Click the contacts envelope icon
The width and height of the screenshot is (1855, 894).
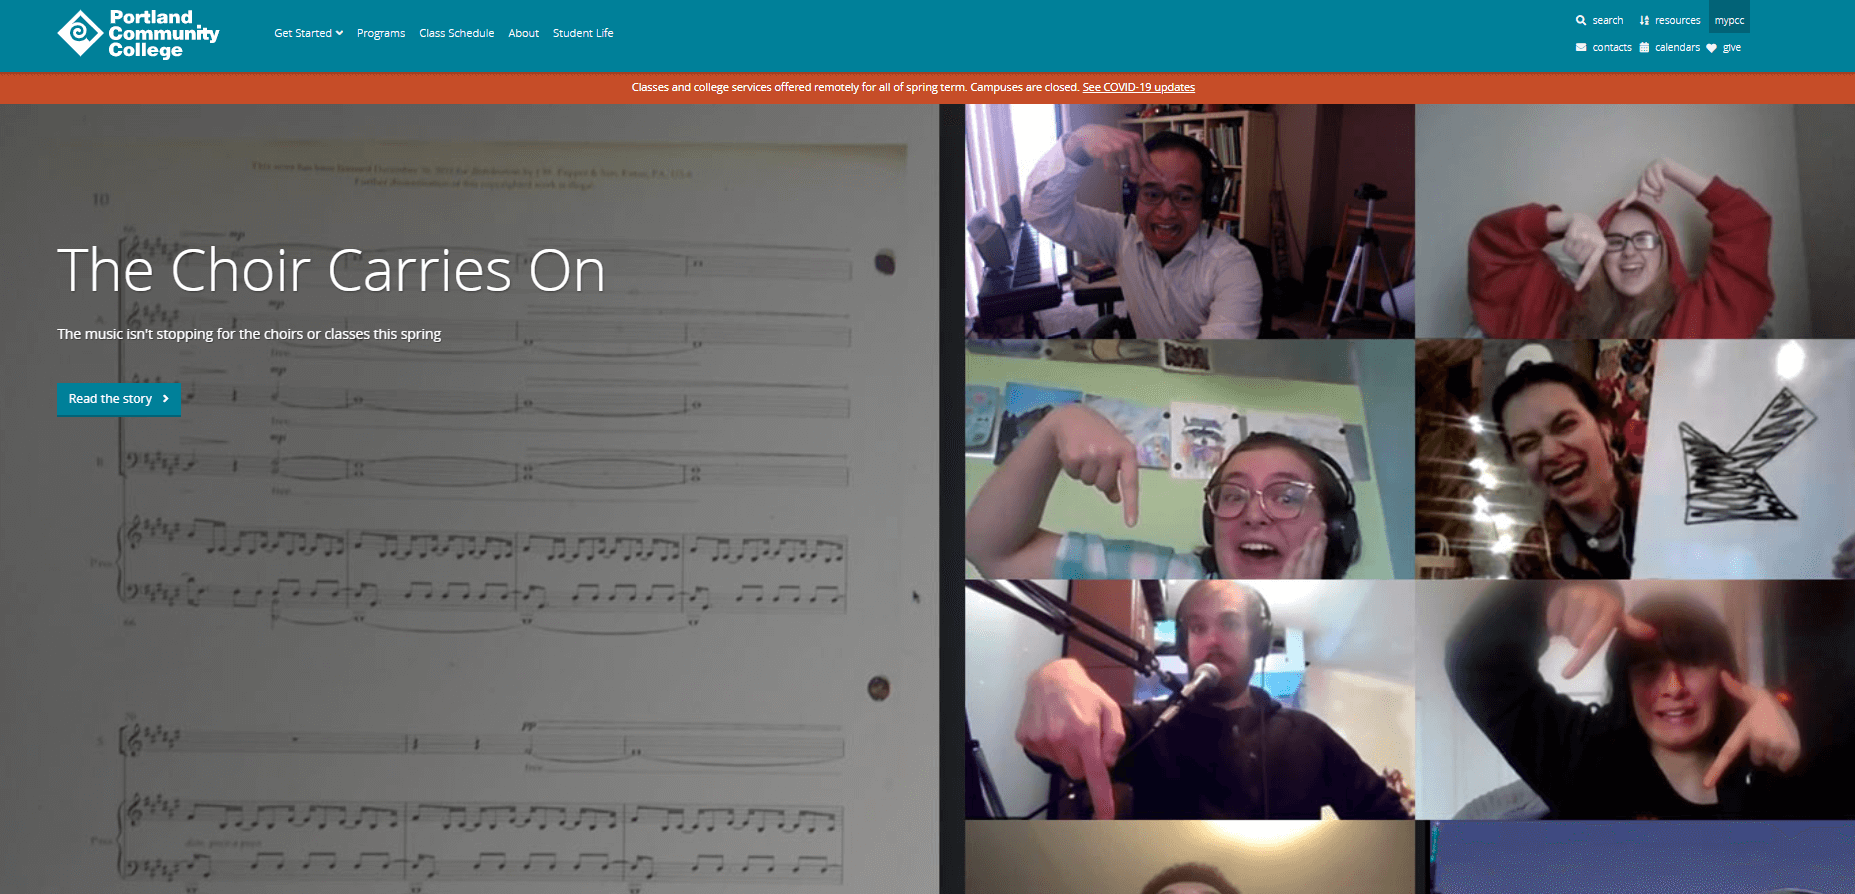(1581, 47)
